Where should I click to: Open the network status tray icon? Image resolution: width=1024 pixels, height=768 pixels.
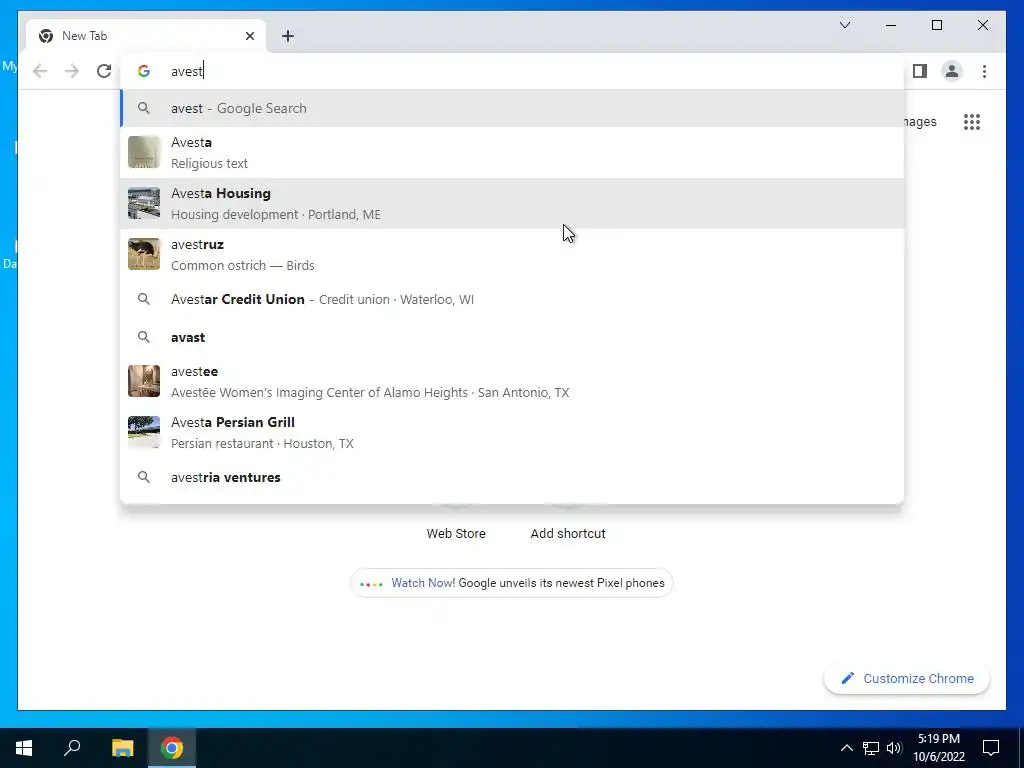[x=871, y=748]
